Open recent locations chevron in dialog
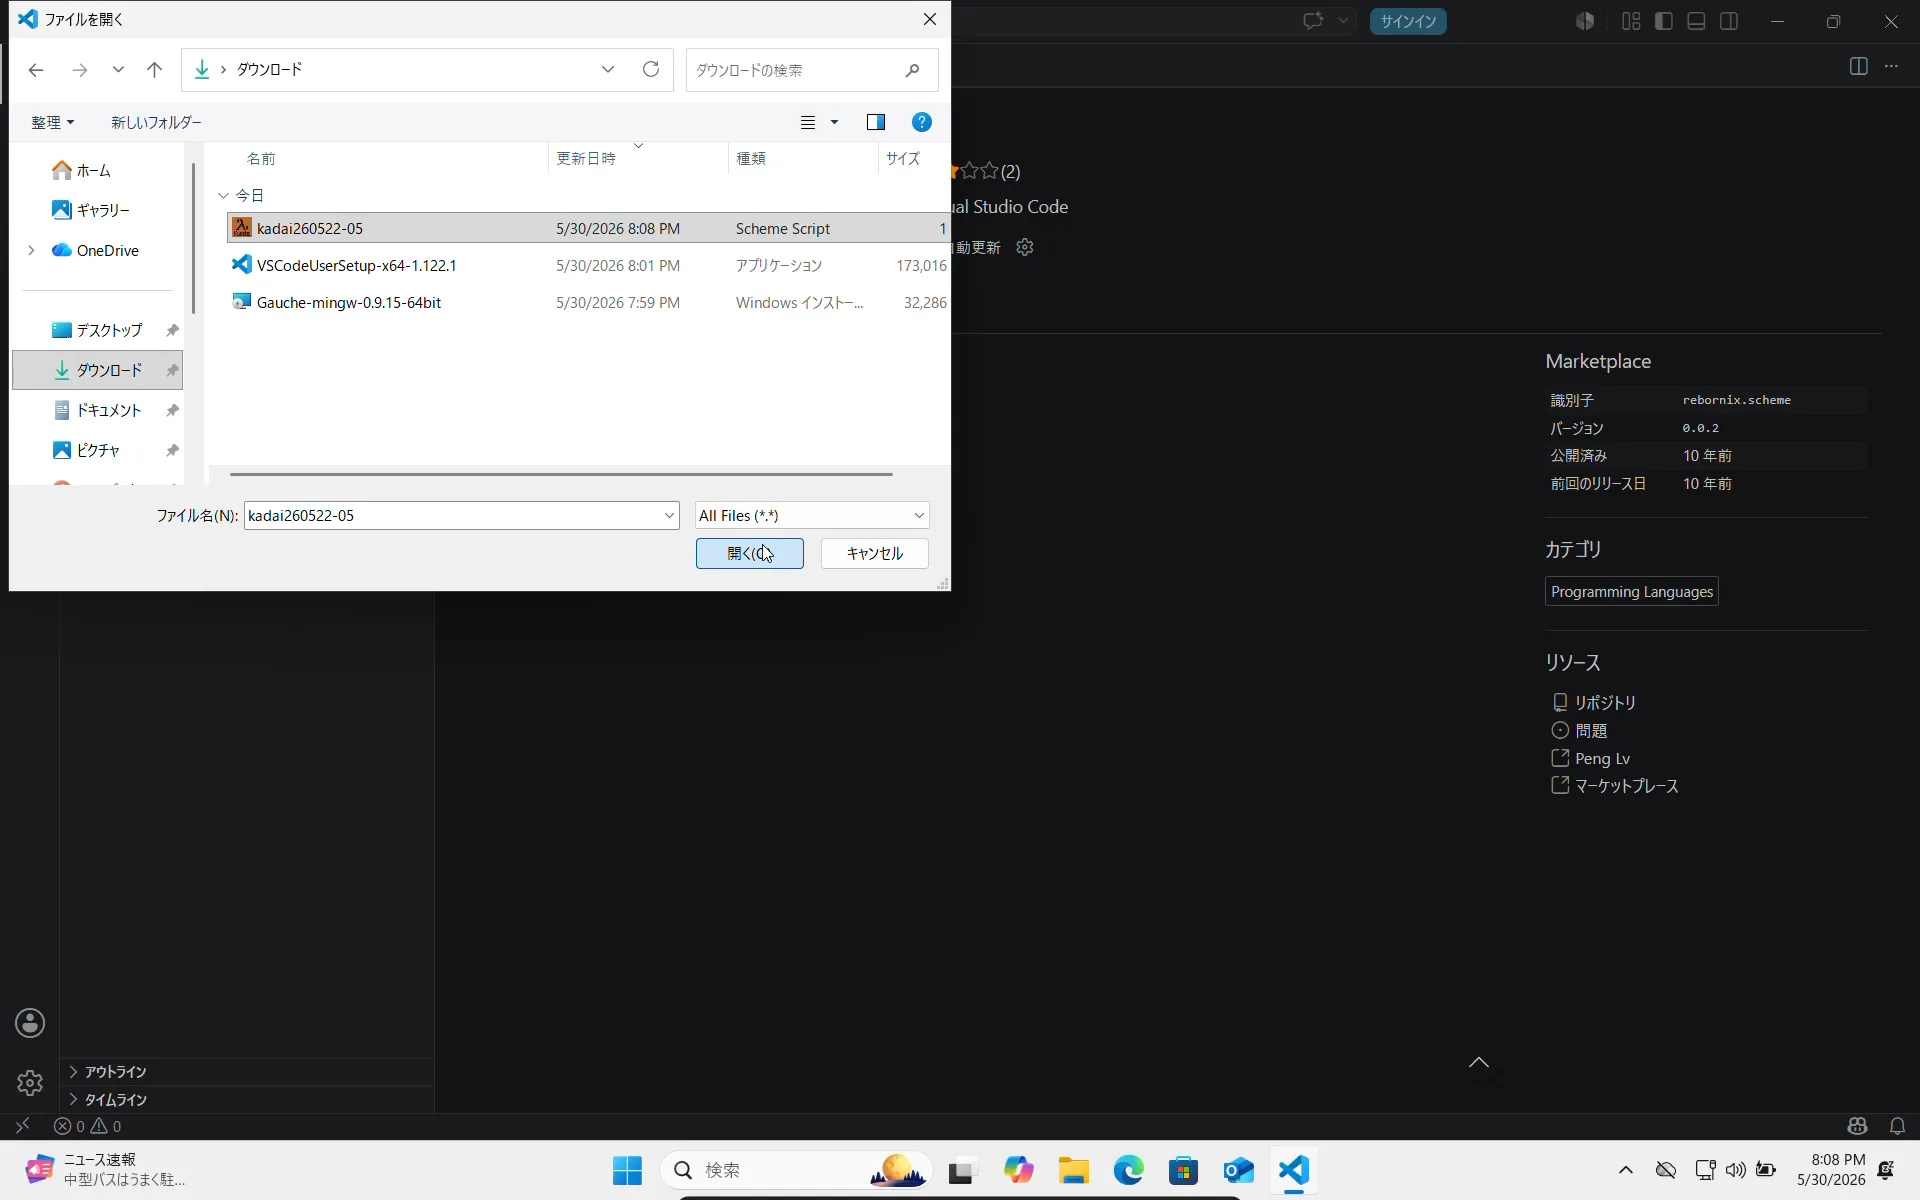This screenshot has height=1200, width=1920. click(118, 70)
